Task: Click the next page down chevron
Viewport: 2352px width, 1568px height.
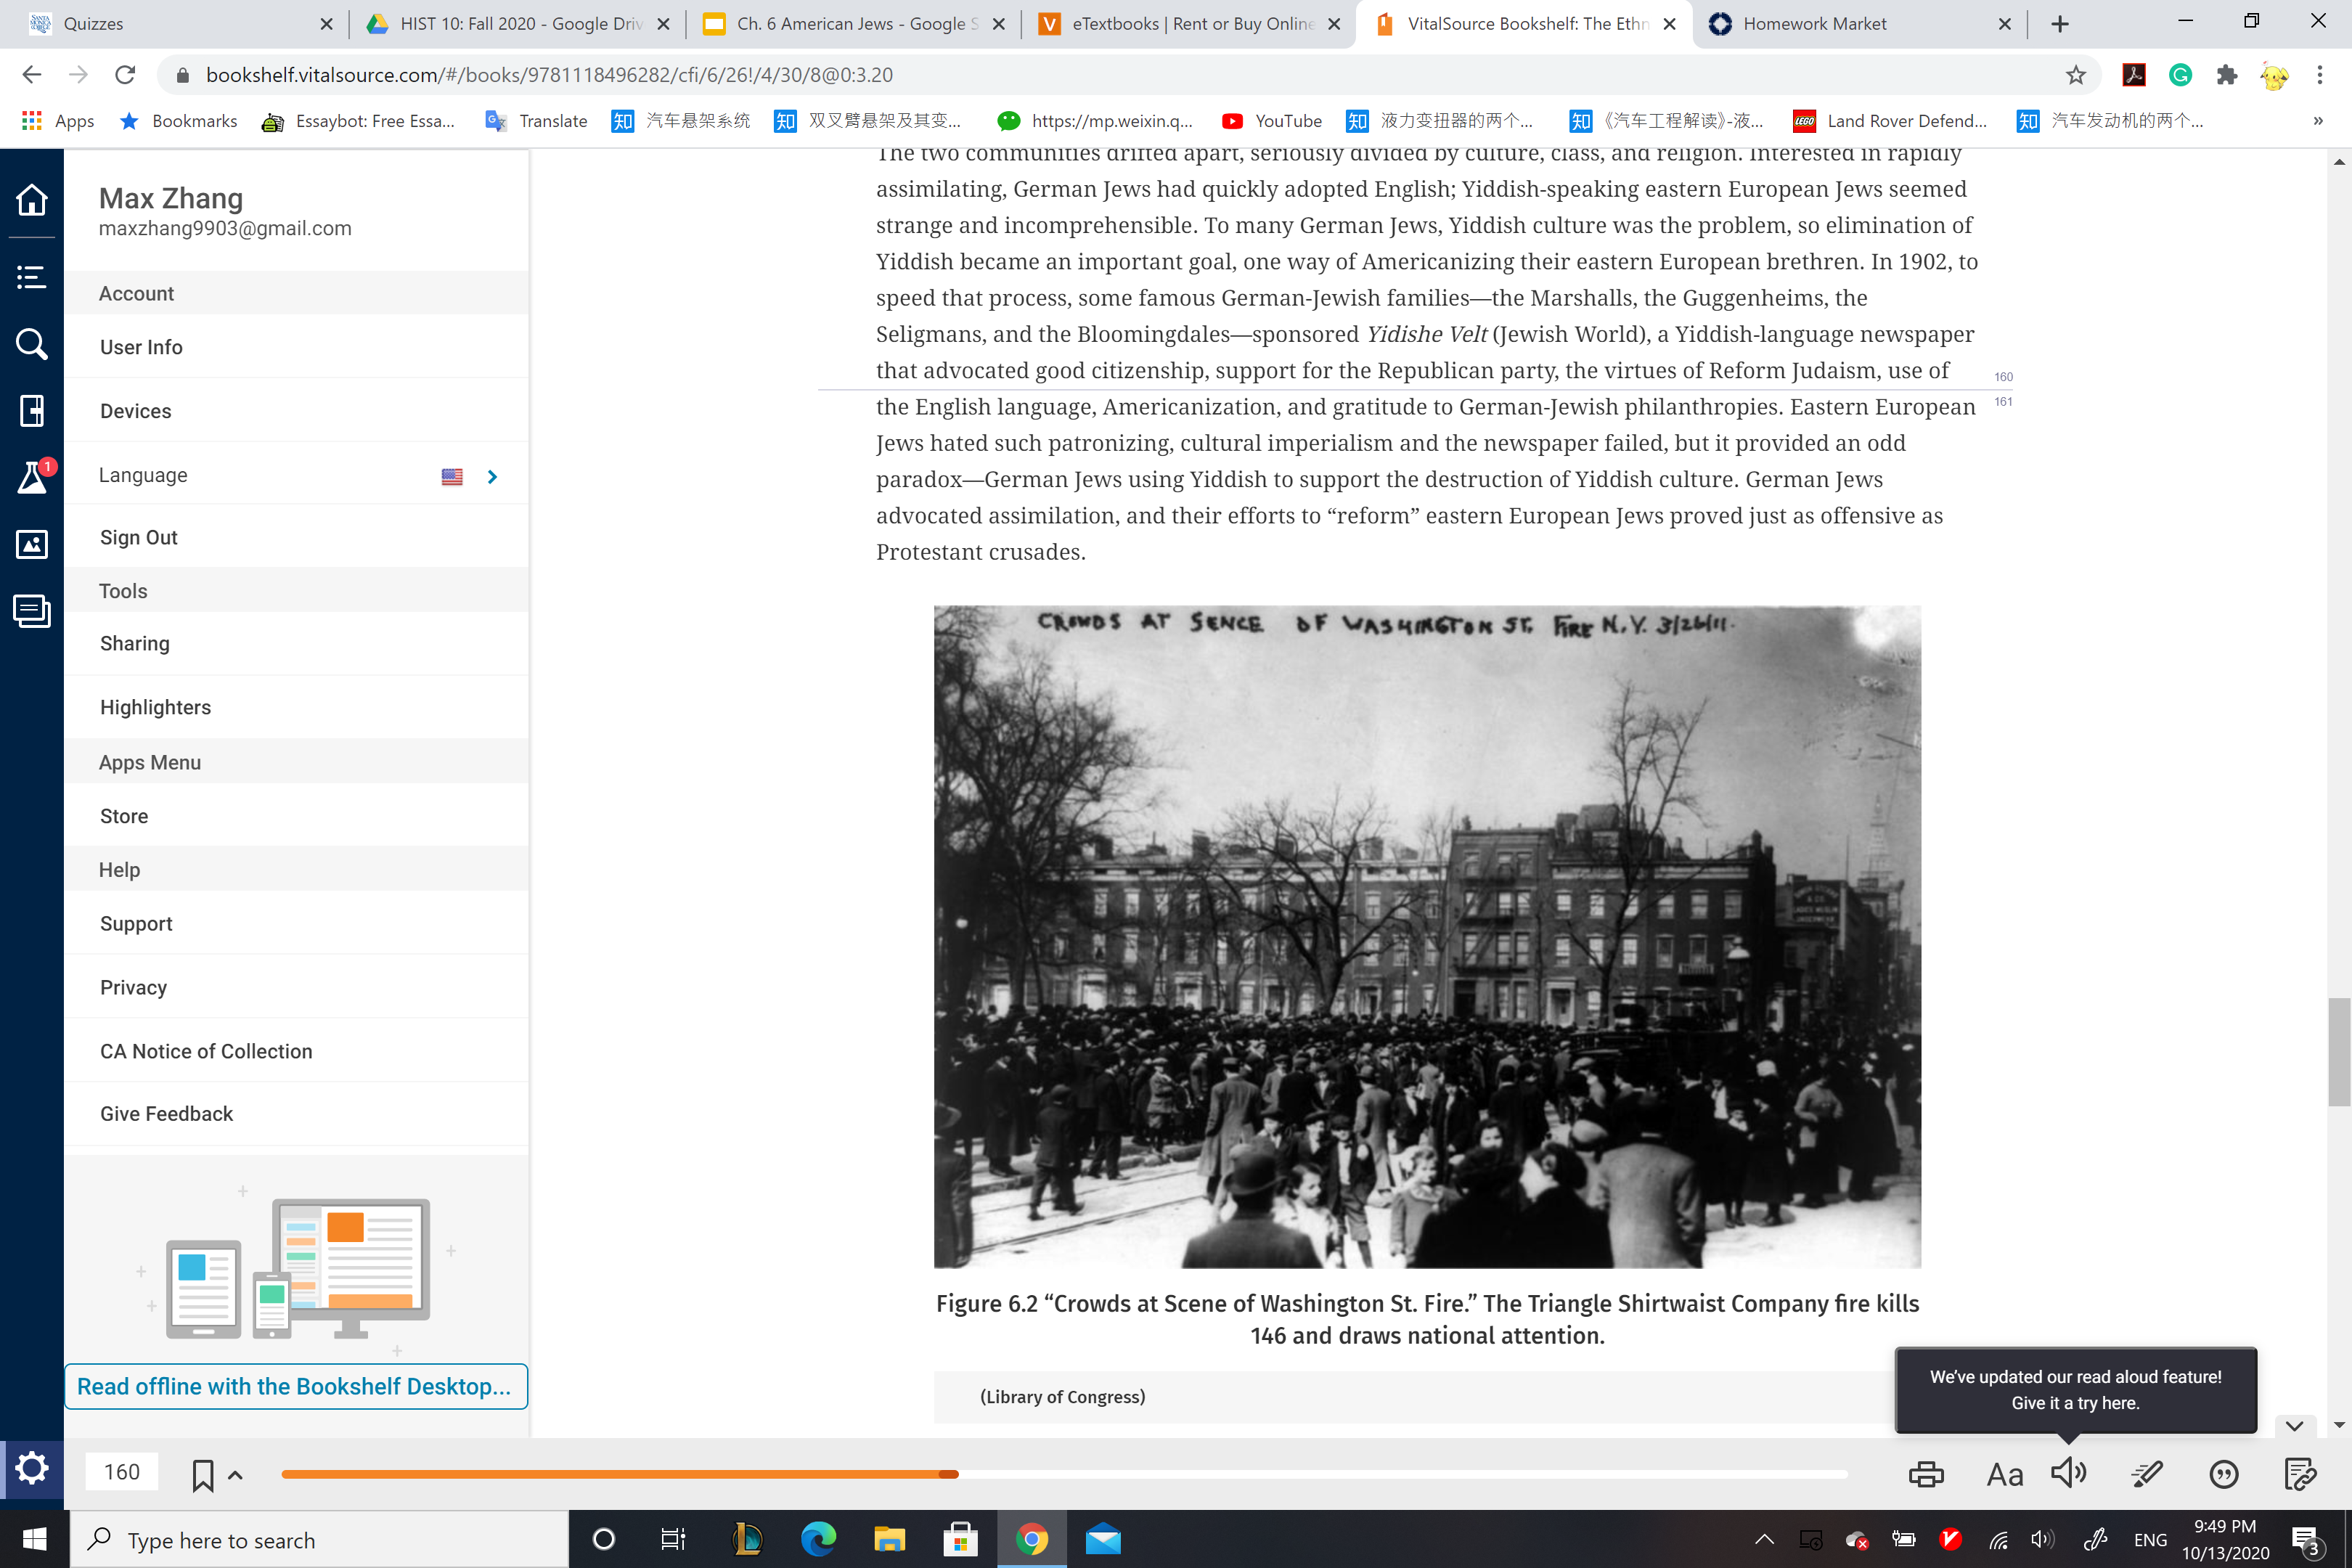Action: pos(2295,1426)
